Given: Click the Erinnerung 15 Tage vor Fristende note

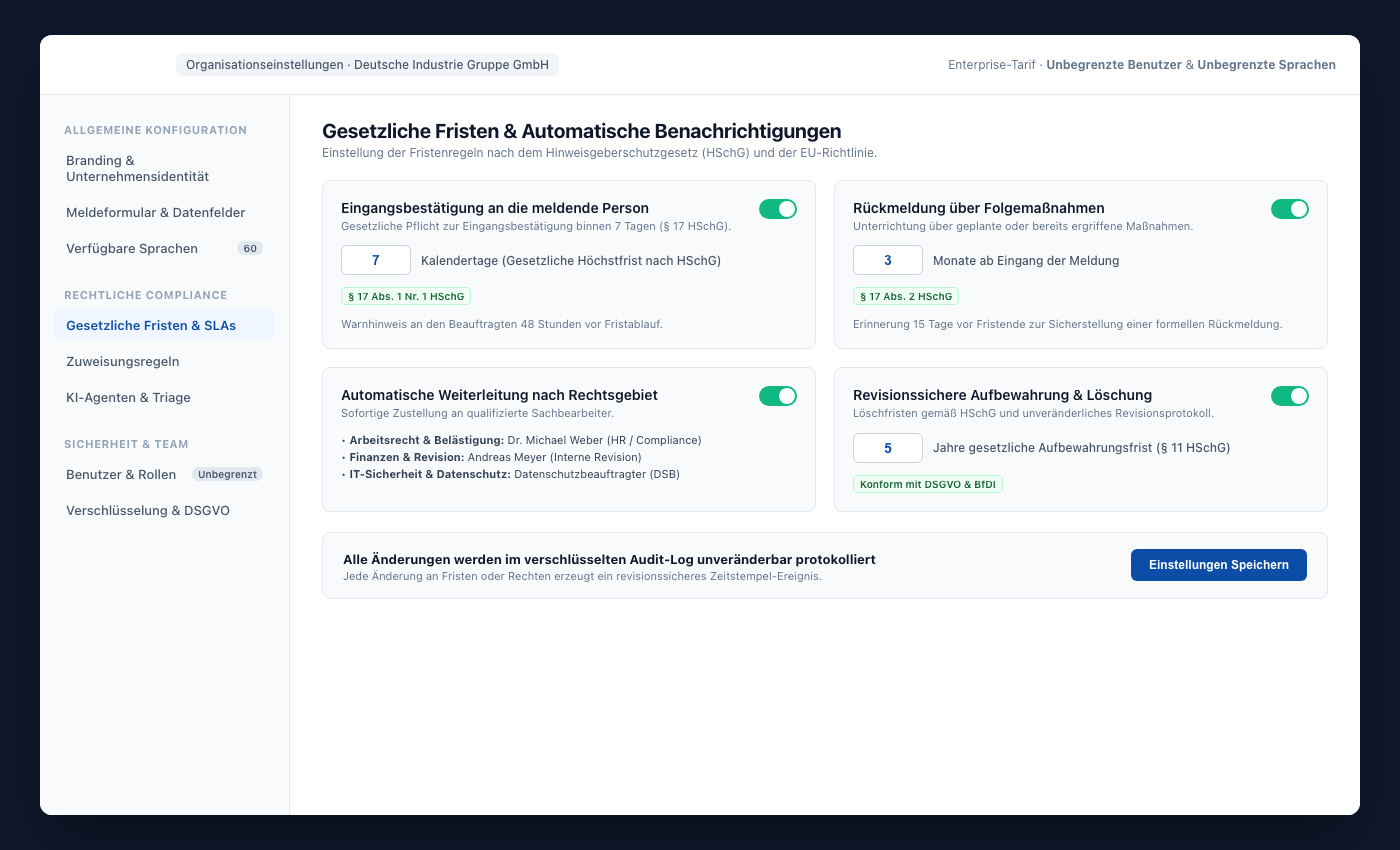Looking at the screenshot, I should 1067,324.
